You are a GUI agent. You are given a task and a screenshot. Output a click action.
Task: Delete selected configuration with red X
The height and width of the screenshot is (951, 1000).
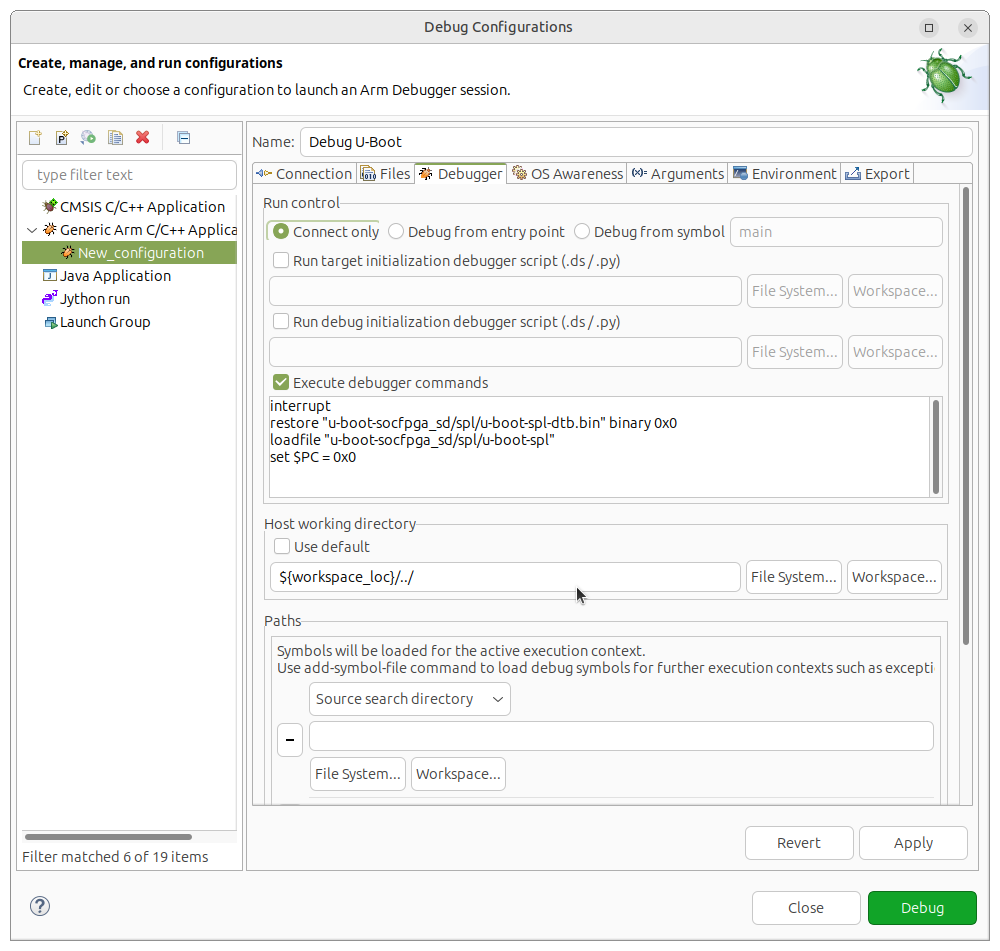[143, 138]
